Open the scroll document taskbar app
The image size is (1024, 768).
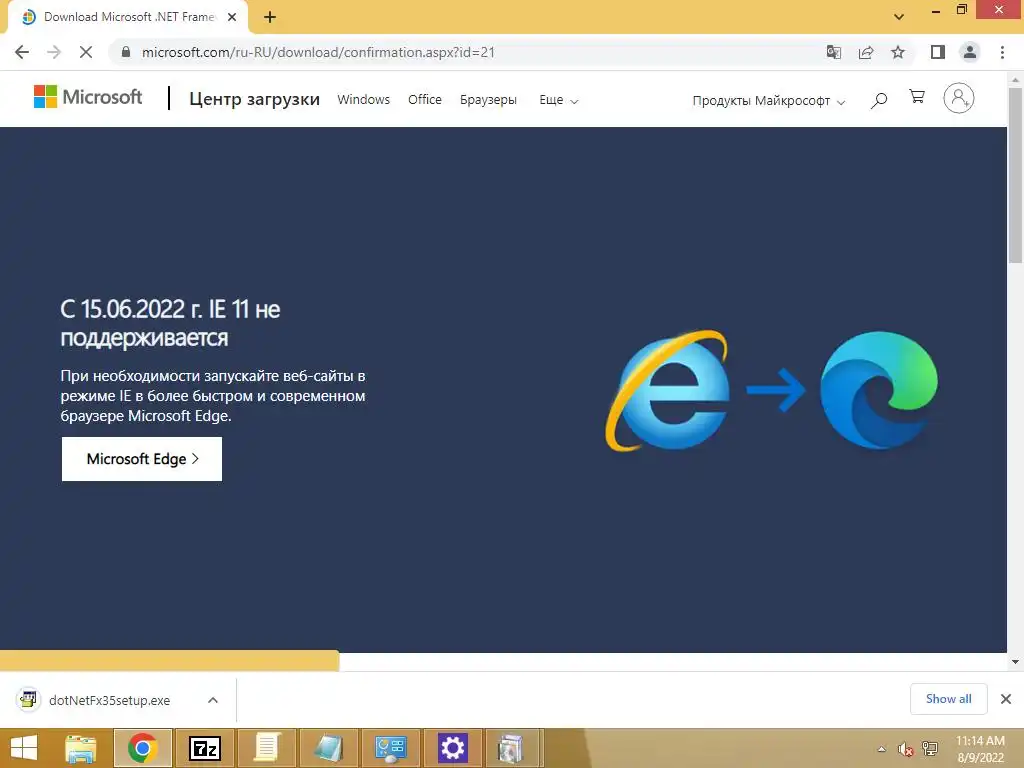[x=266, y=748]
